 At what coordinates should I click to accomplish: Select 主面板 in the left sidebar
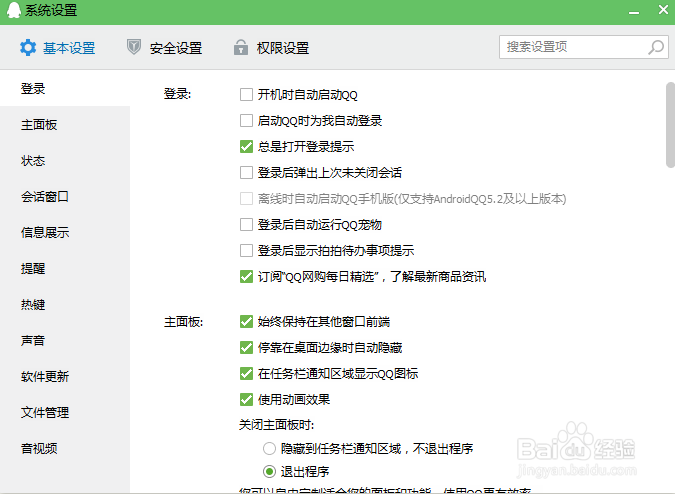pos(65,125)
